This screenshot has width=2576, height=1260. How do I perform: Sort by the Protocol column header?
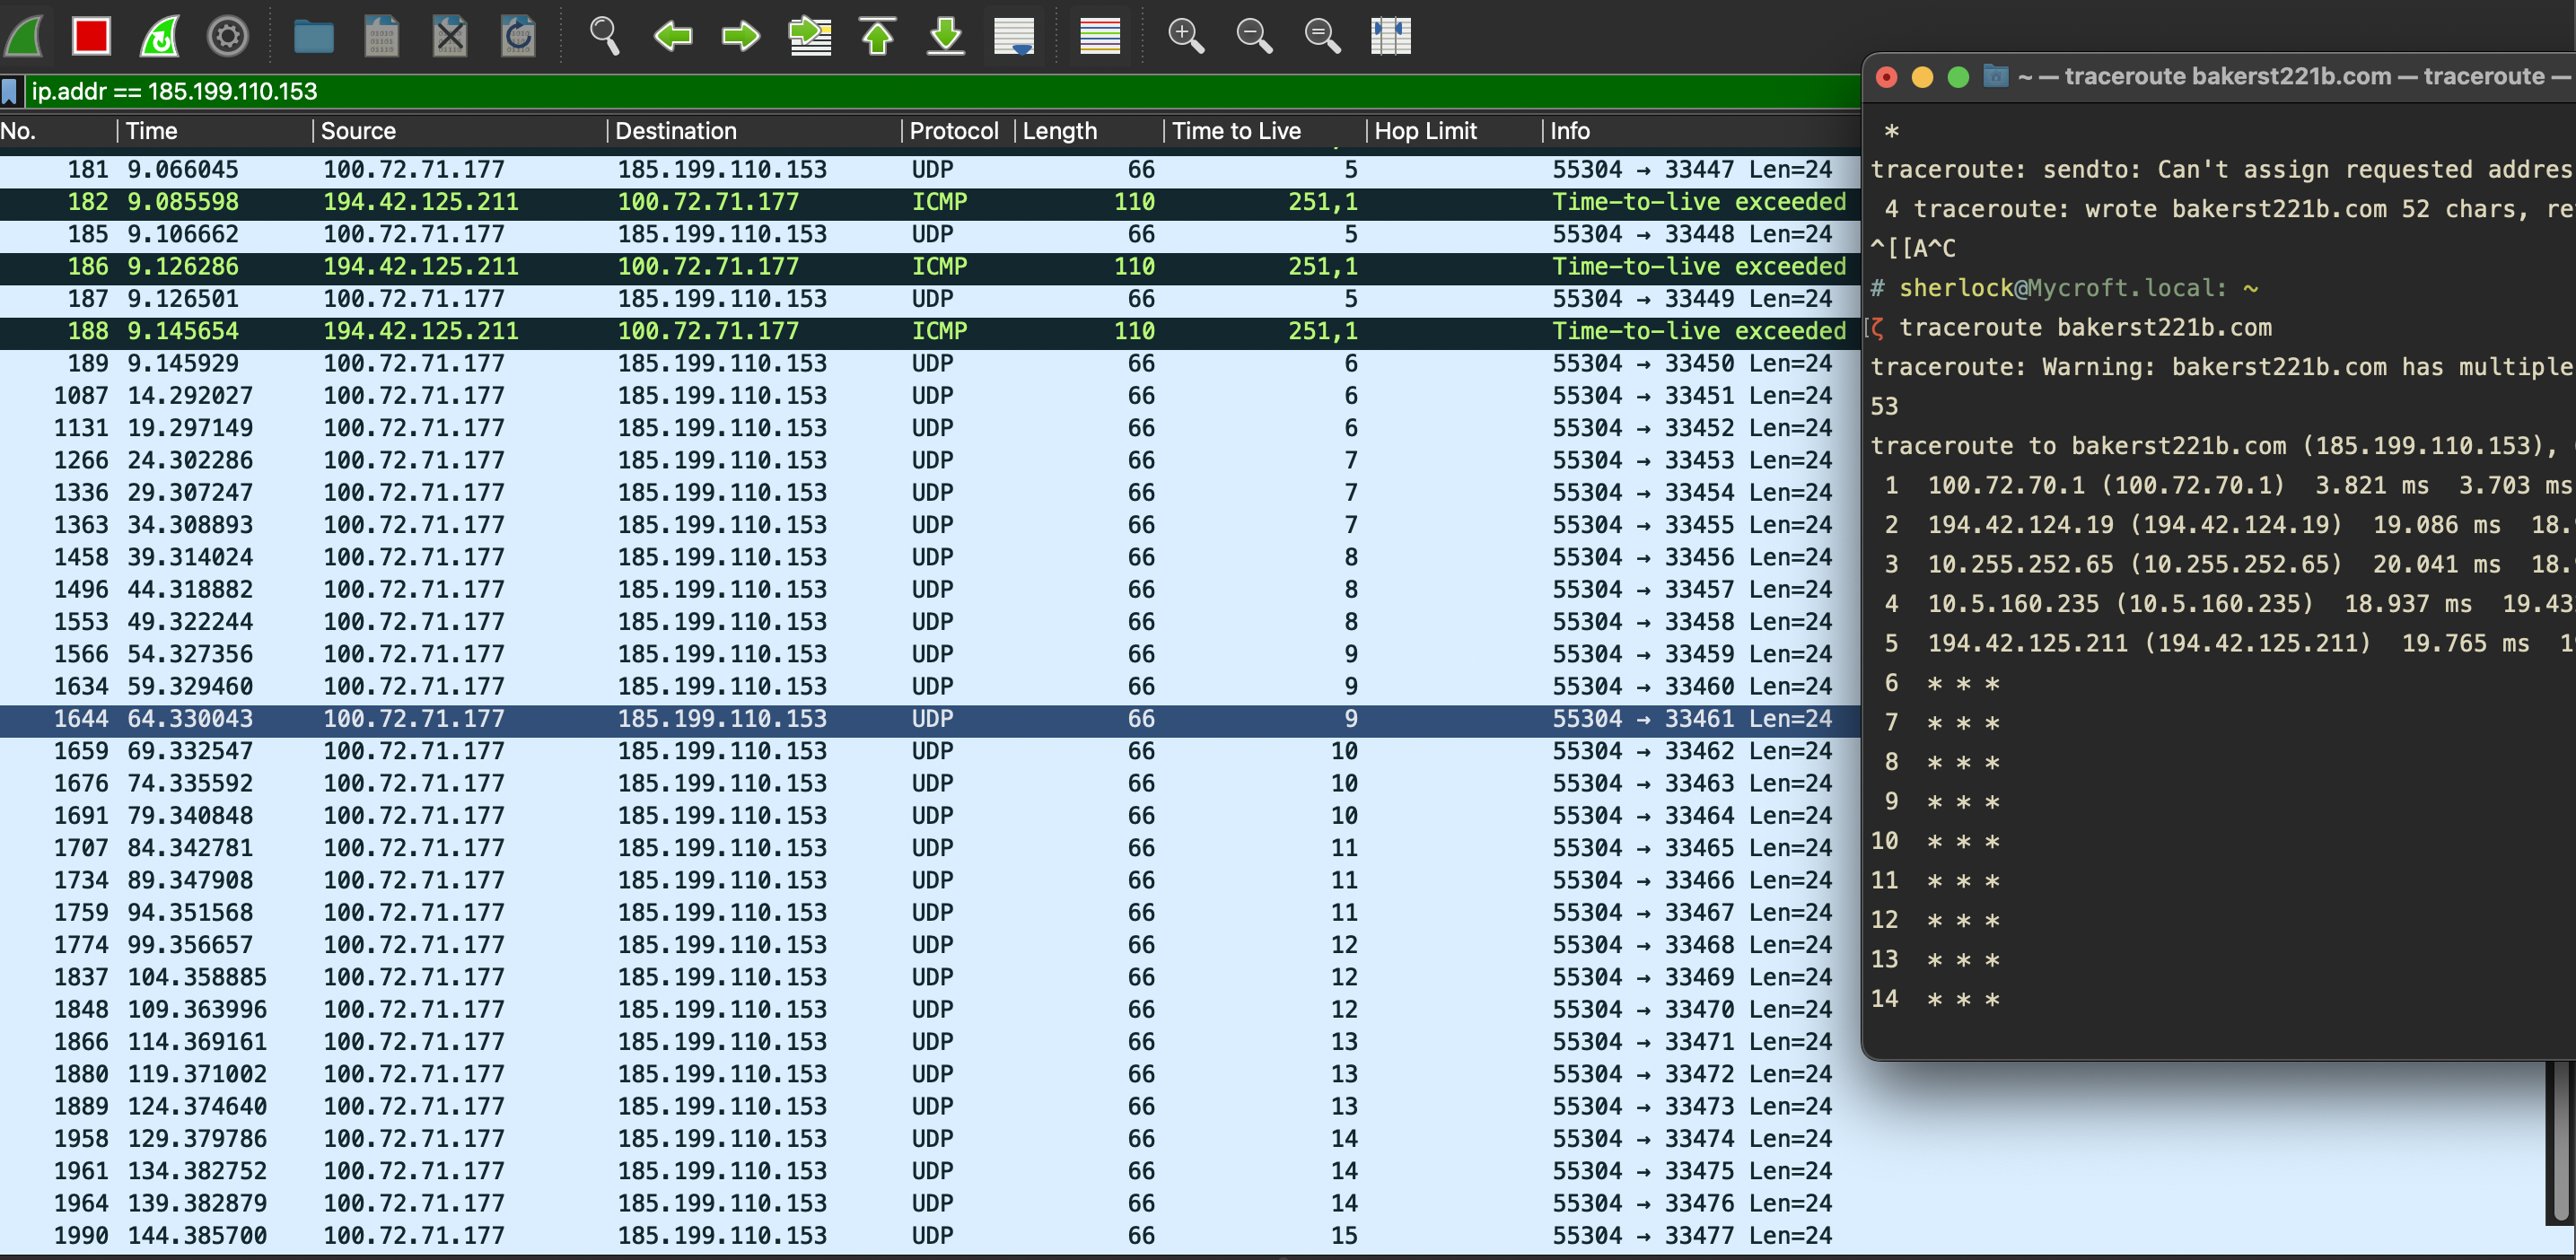click(x=958, y=131)
